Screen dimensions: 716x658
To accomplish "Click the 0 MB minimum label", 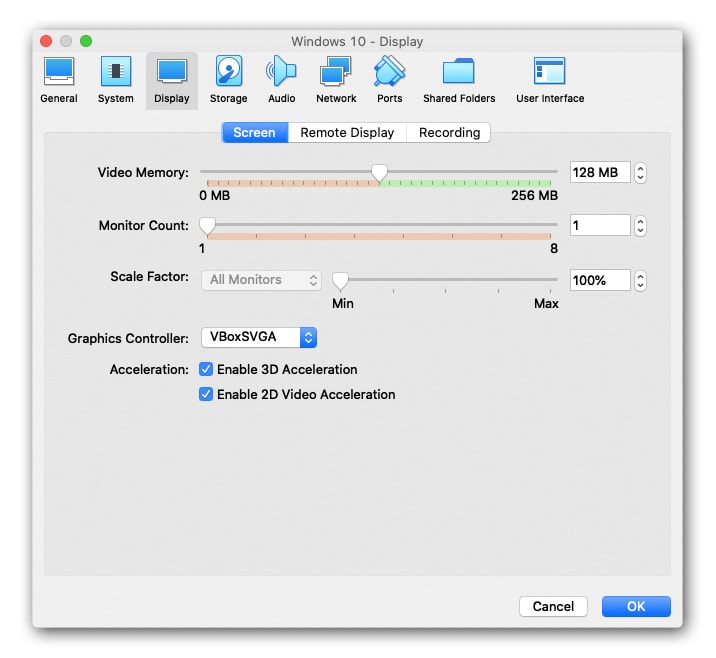I will (x=215, y=195).
